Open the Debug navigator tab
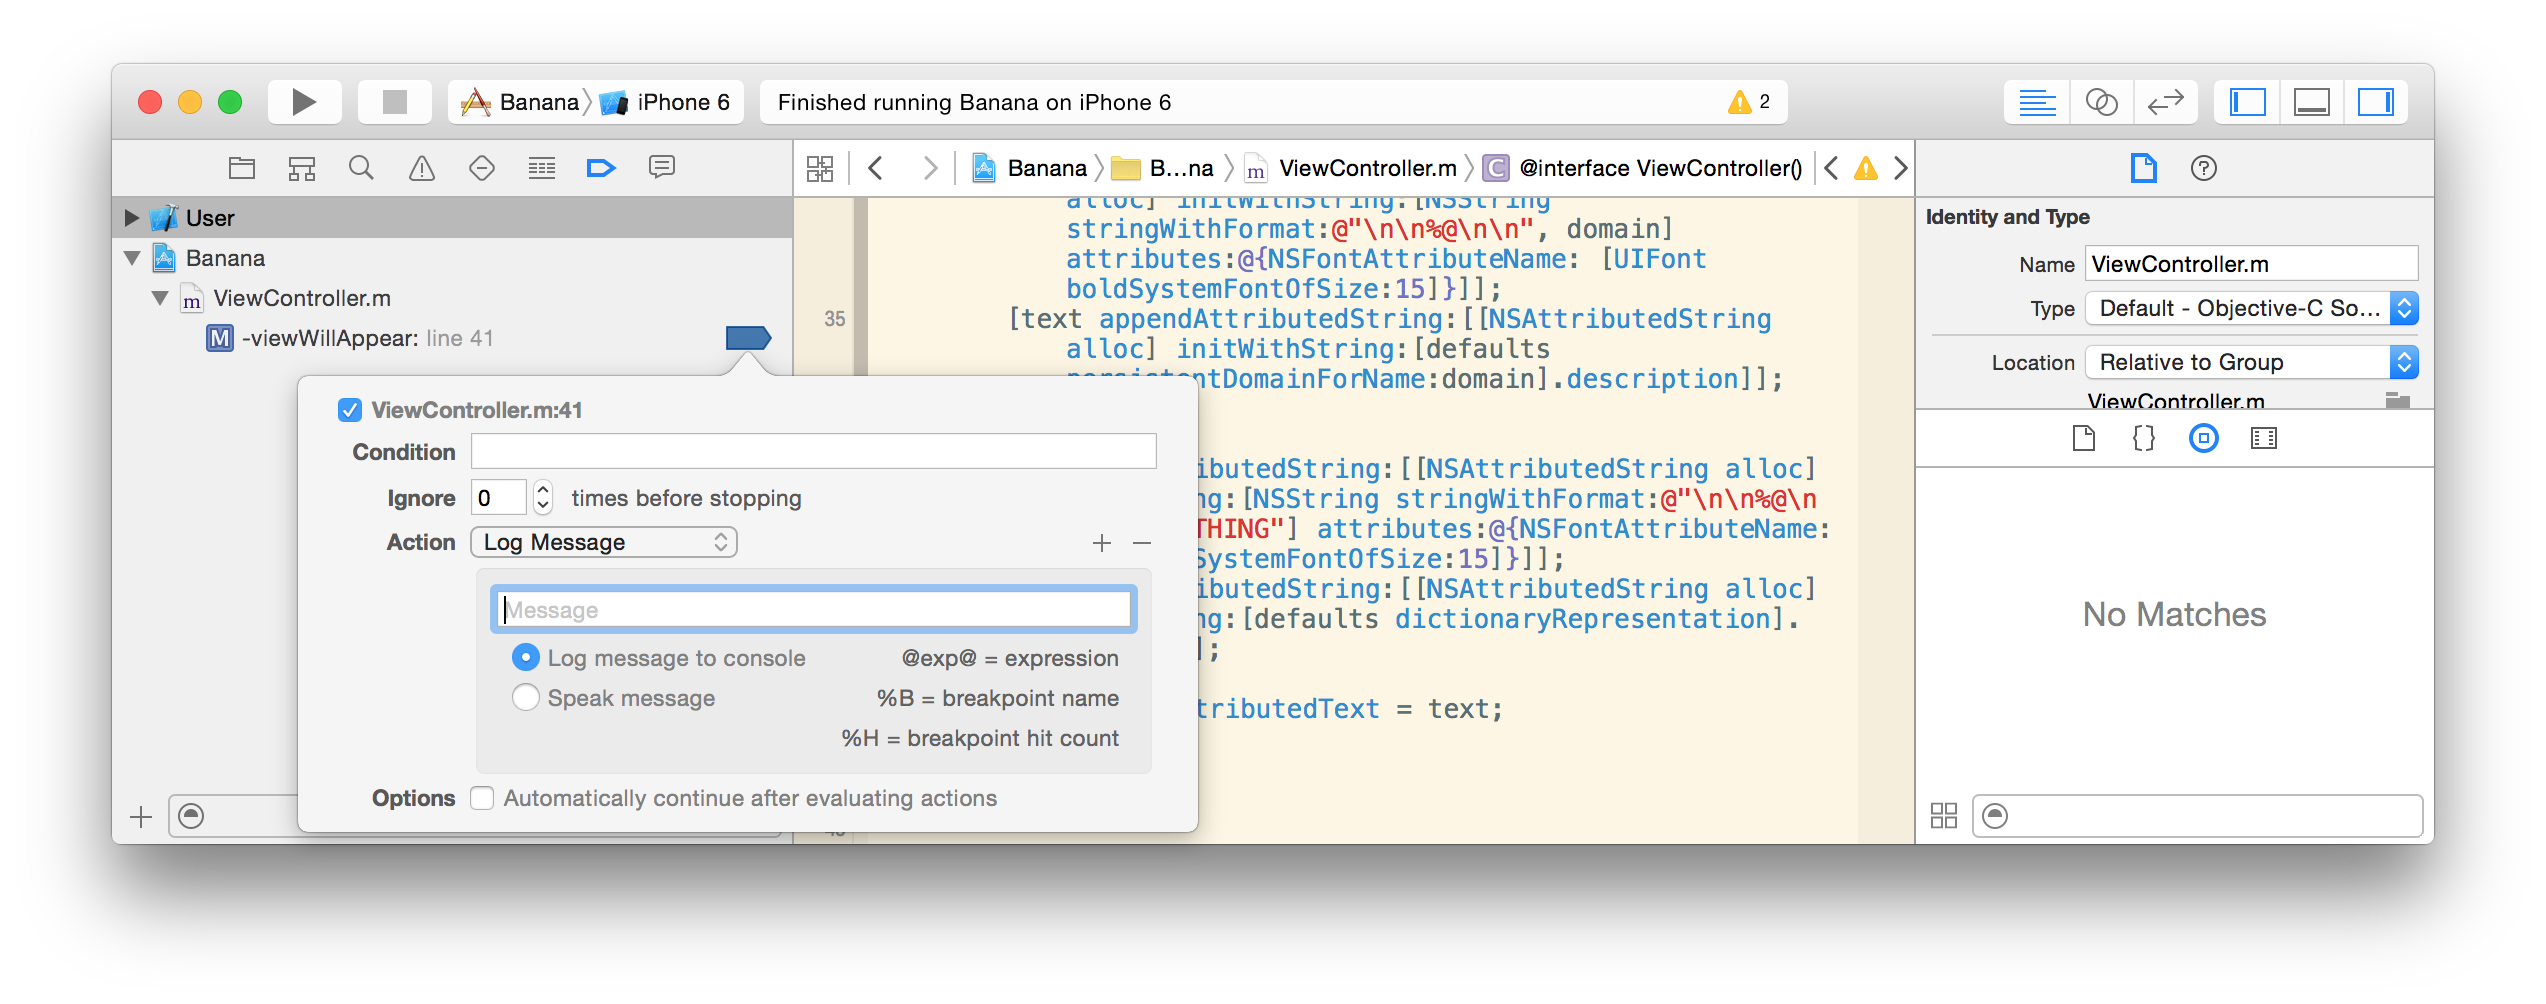The height and width of the screenshot is (1004, 2546). [x=542, y=168]
